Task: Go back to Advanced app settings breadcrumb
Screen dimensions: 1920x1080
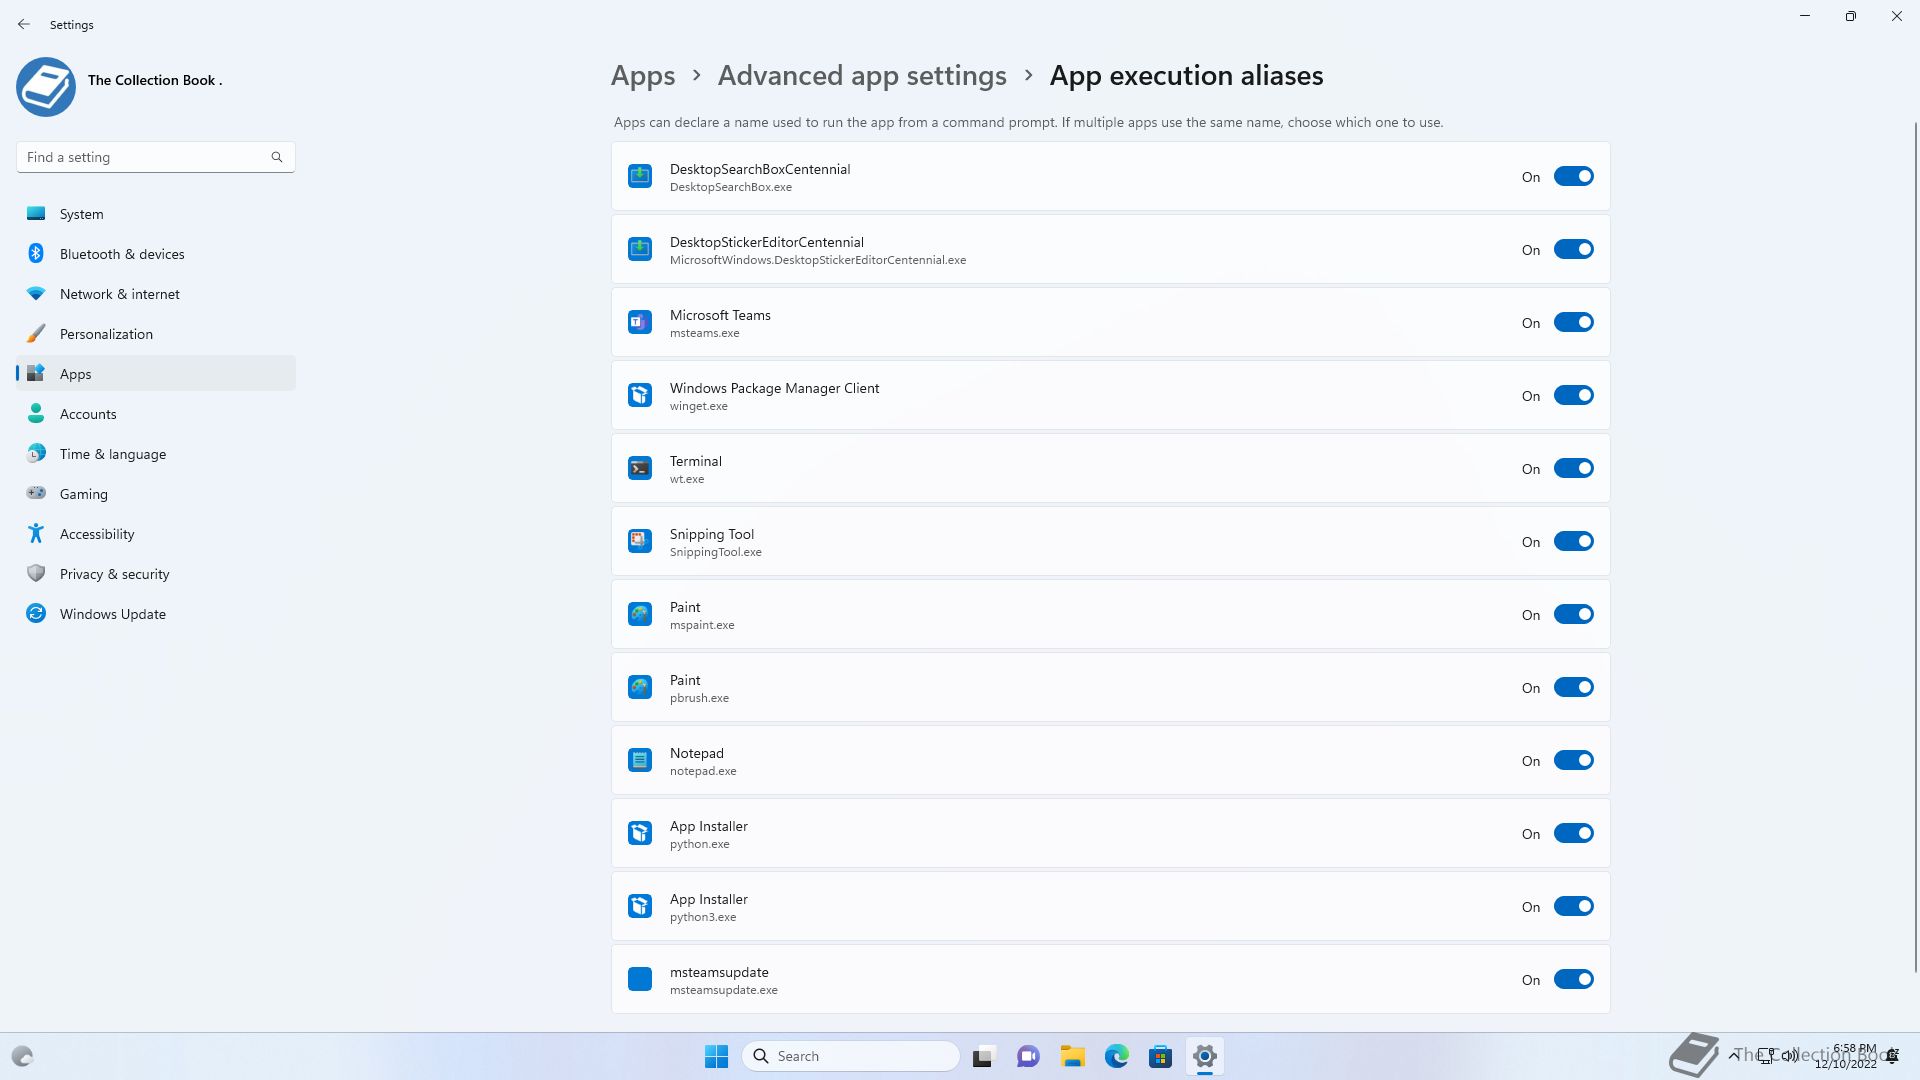Action: coord(862,76)
